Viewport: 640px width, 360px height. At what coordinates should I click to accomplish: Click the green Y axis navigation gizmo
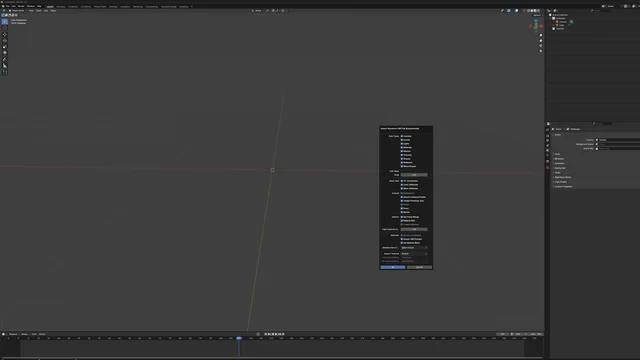point(536,27)
